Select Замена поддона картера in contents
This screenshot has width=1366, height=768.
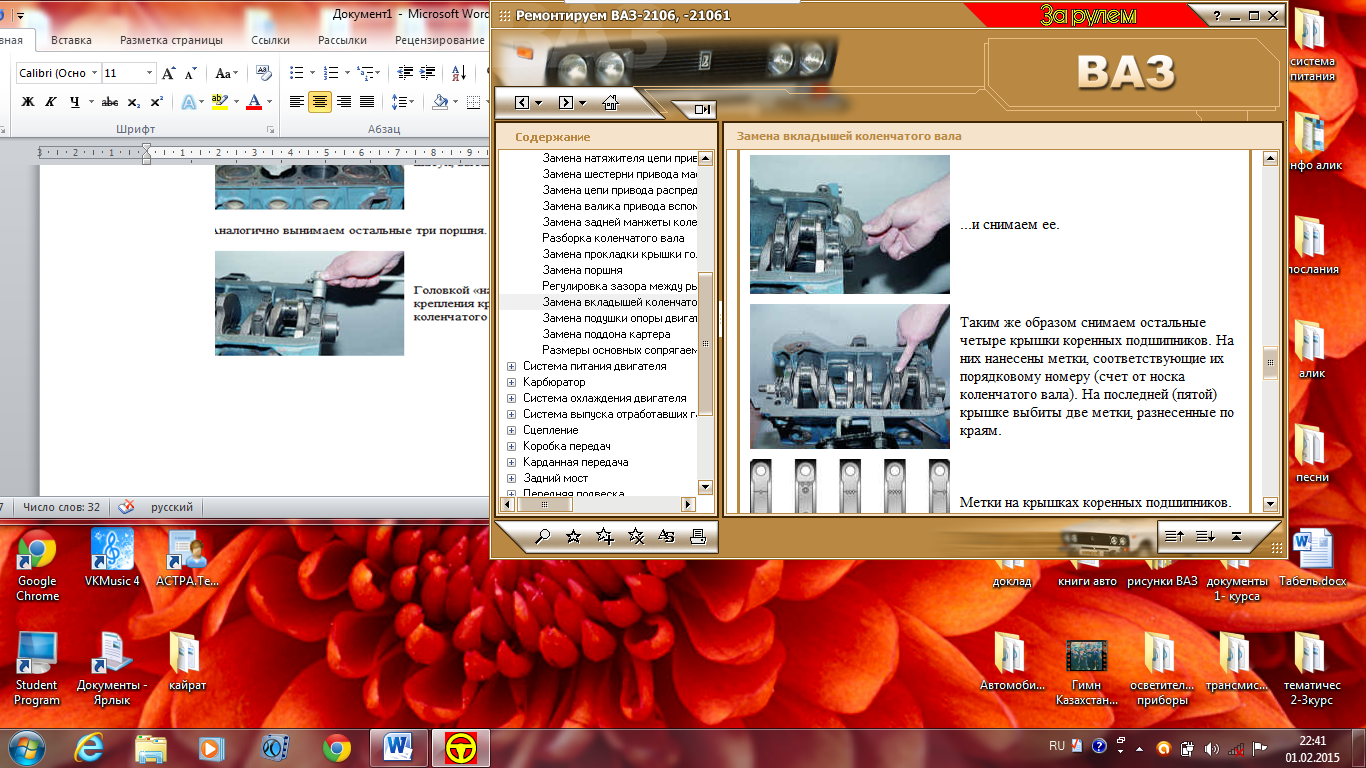coord(606,334)
